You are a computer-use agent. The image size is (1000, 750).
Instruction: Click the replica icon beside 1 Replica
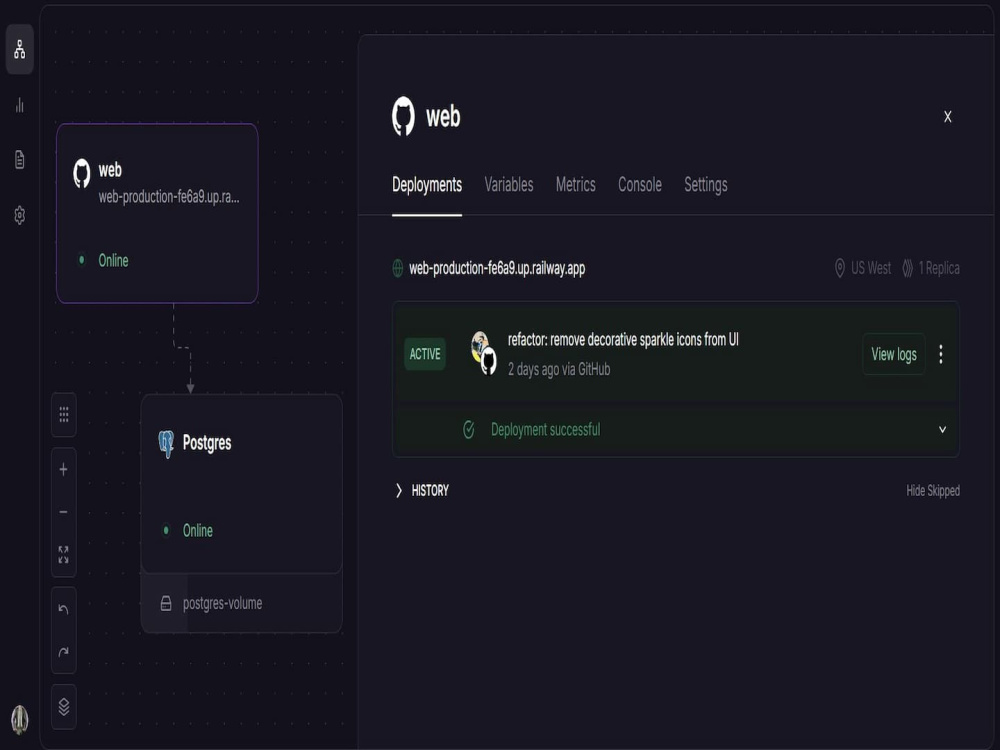(x=908, y=268)
